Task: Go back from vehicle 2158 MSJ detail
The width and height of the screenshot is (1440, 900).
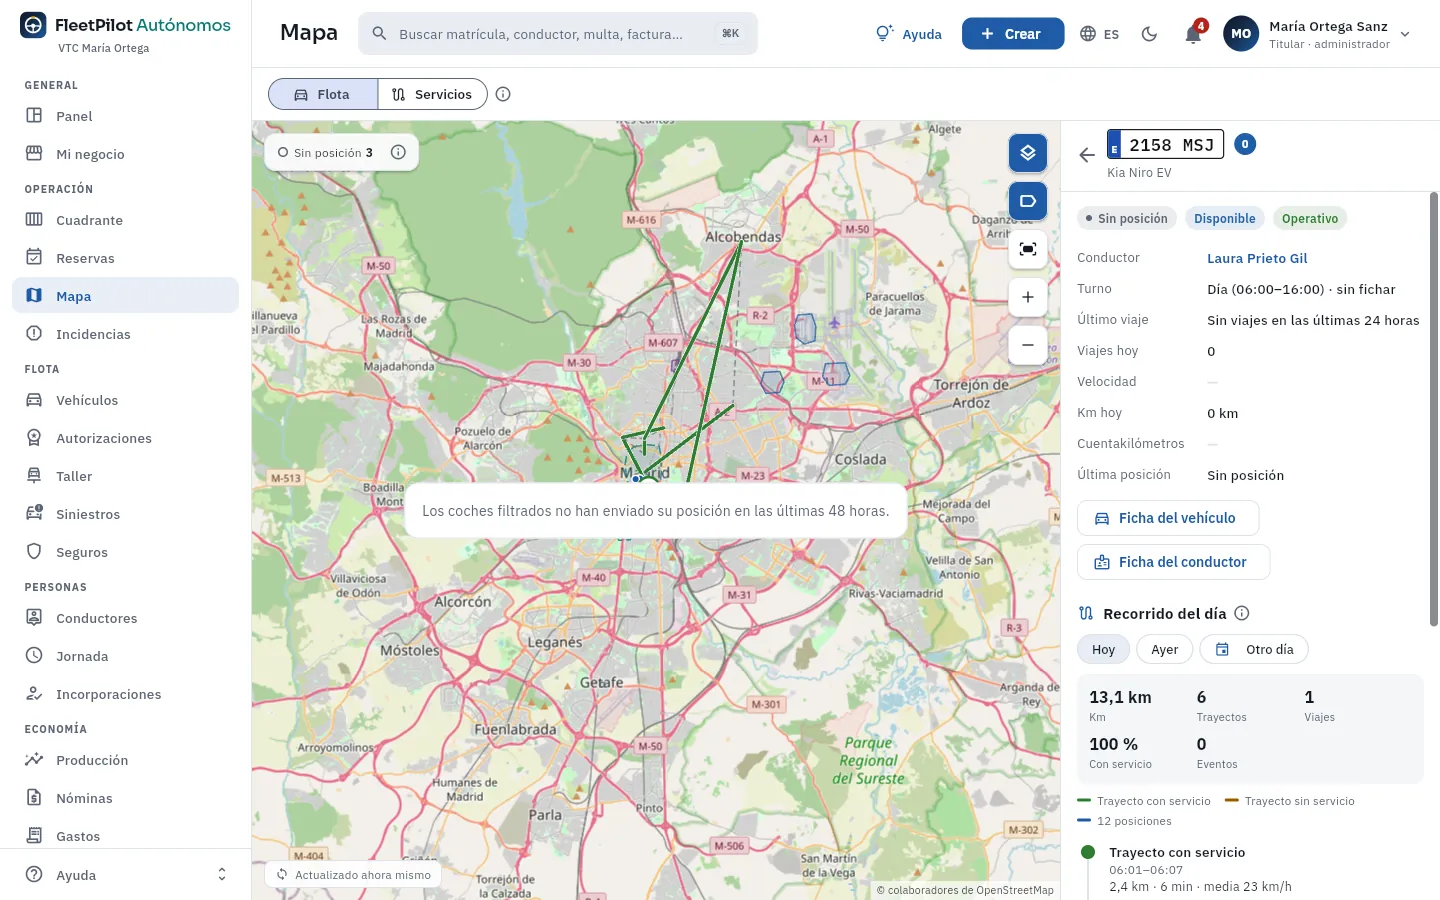Action: (1087, 155)
